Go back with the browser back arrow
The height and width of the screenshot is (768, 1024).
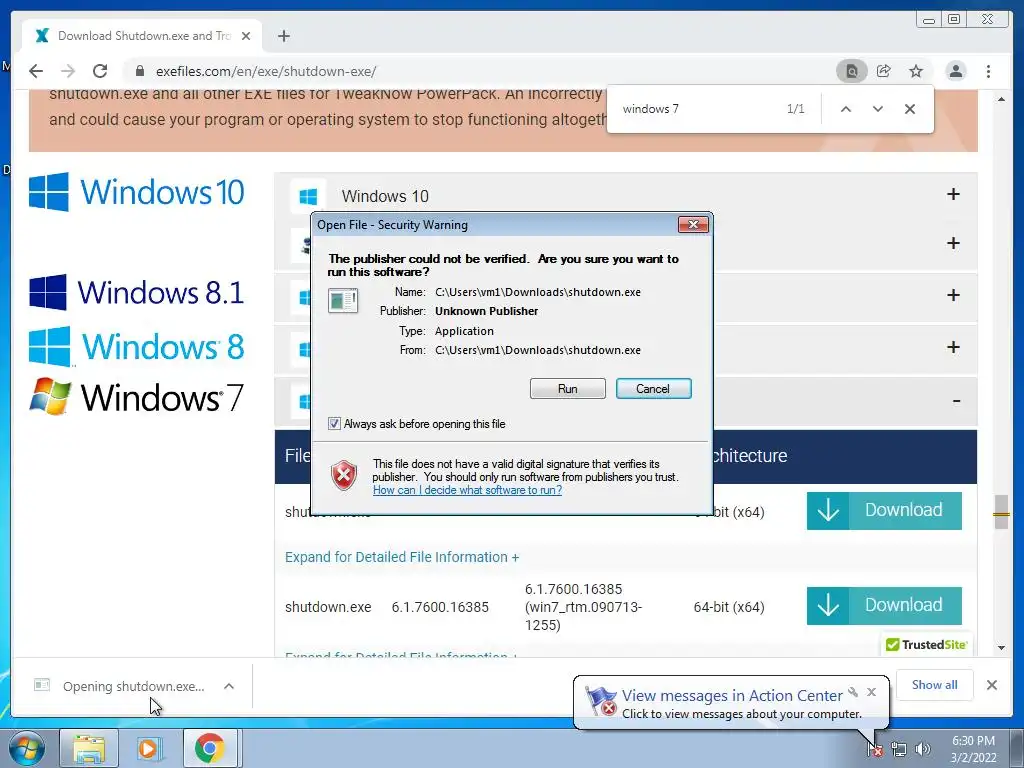coord(36,71)
